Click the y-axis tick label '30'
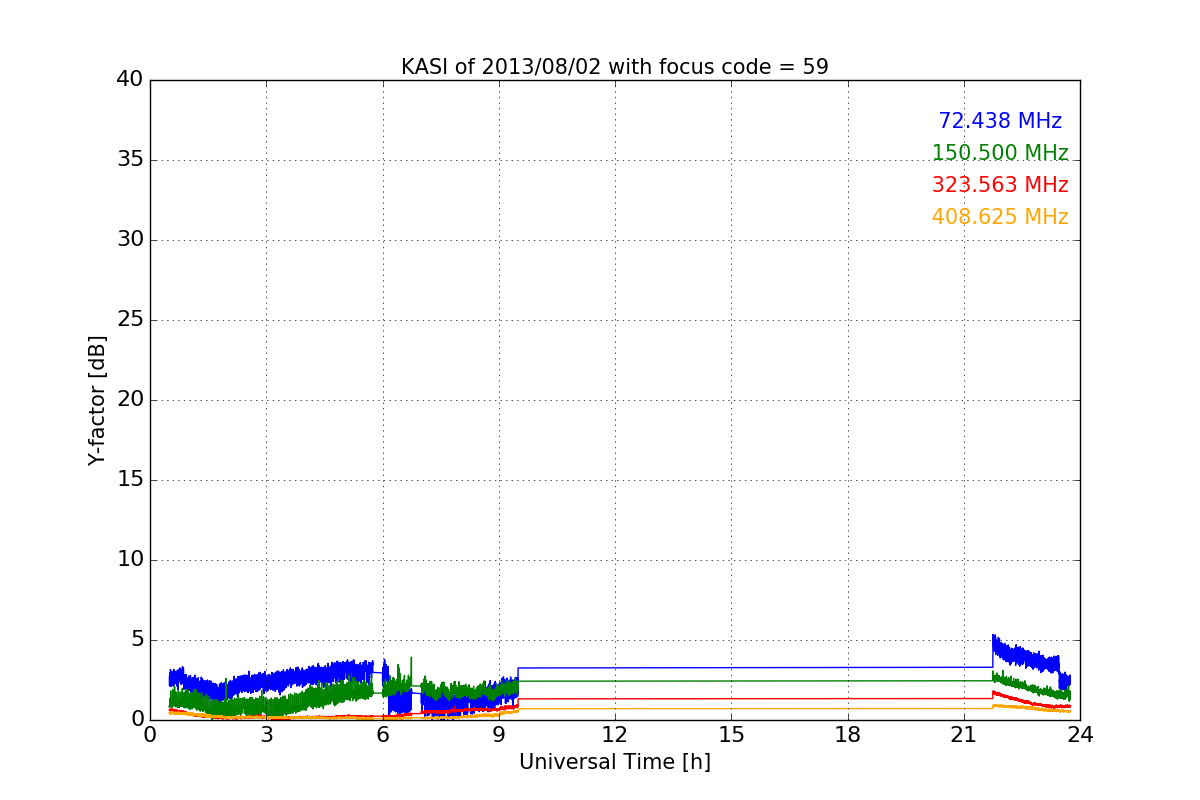The image size is (1200, 800). pyautogui.click(x=130, y=240)
